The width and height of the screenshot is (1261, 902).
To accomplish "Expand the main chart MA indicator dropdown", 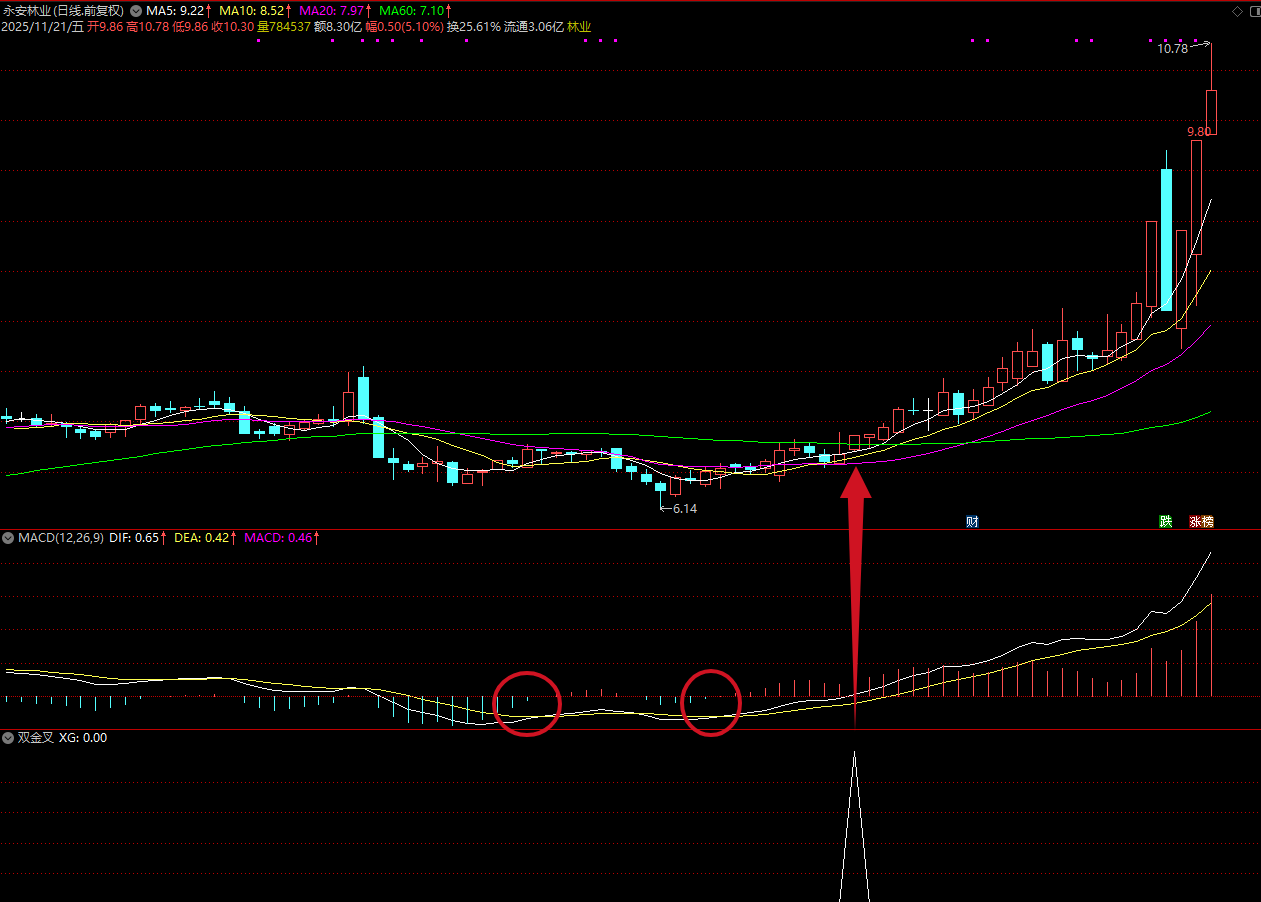I will point(136,10).
